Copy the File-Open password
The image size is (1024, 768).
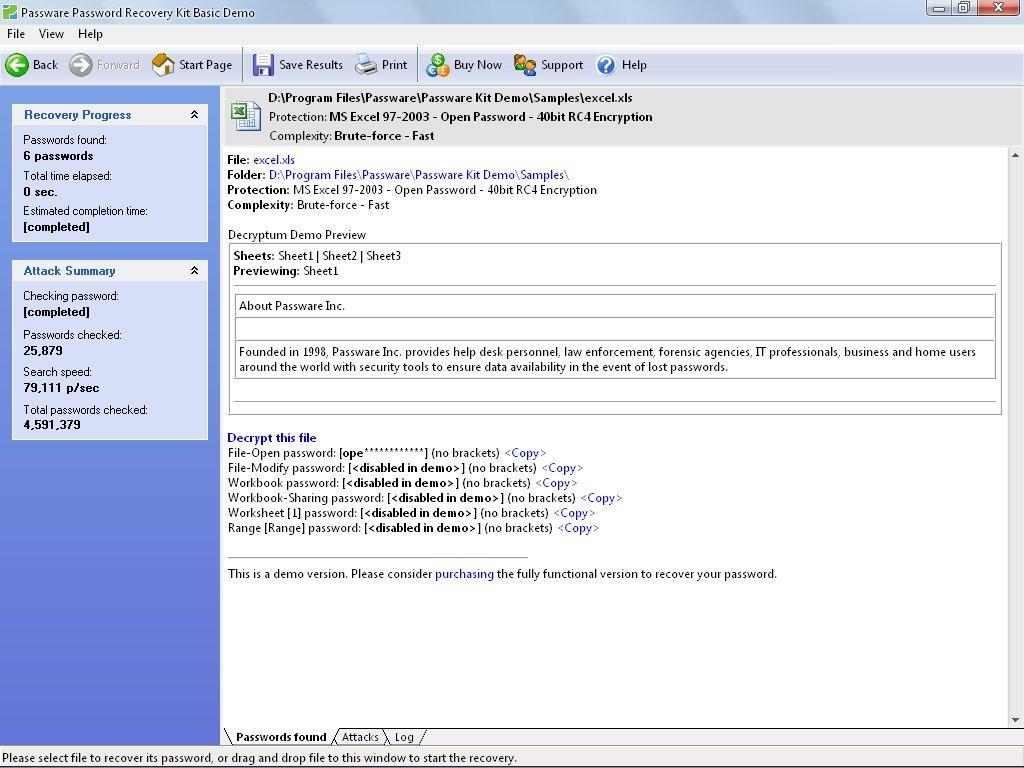[525, 453]
